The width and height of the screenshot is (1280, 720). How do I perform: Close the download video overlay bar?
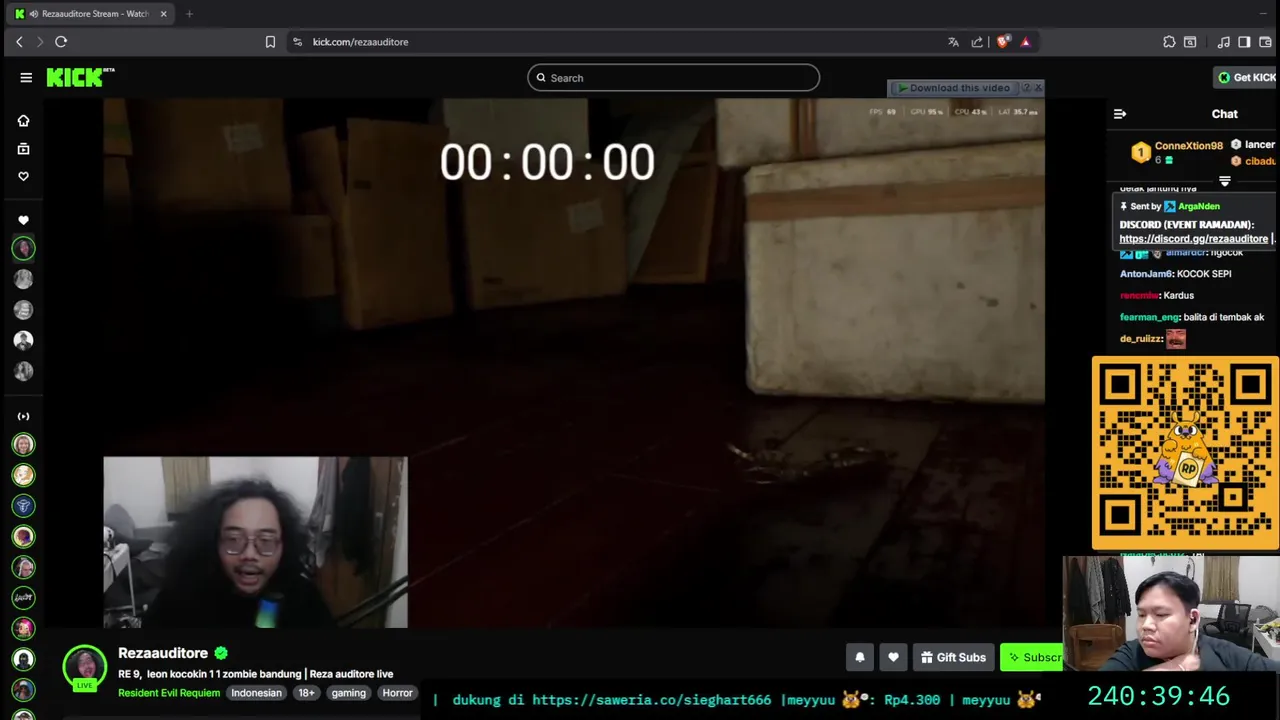tap(1038, 88)
